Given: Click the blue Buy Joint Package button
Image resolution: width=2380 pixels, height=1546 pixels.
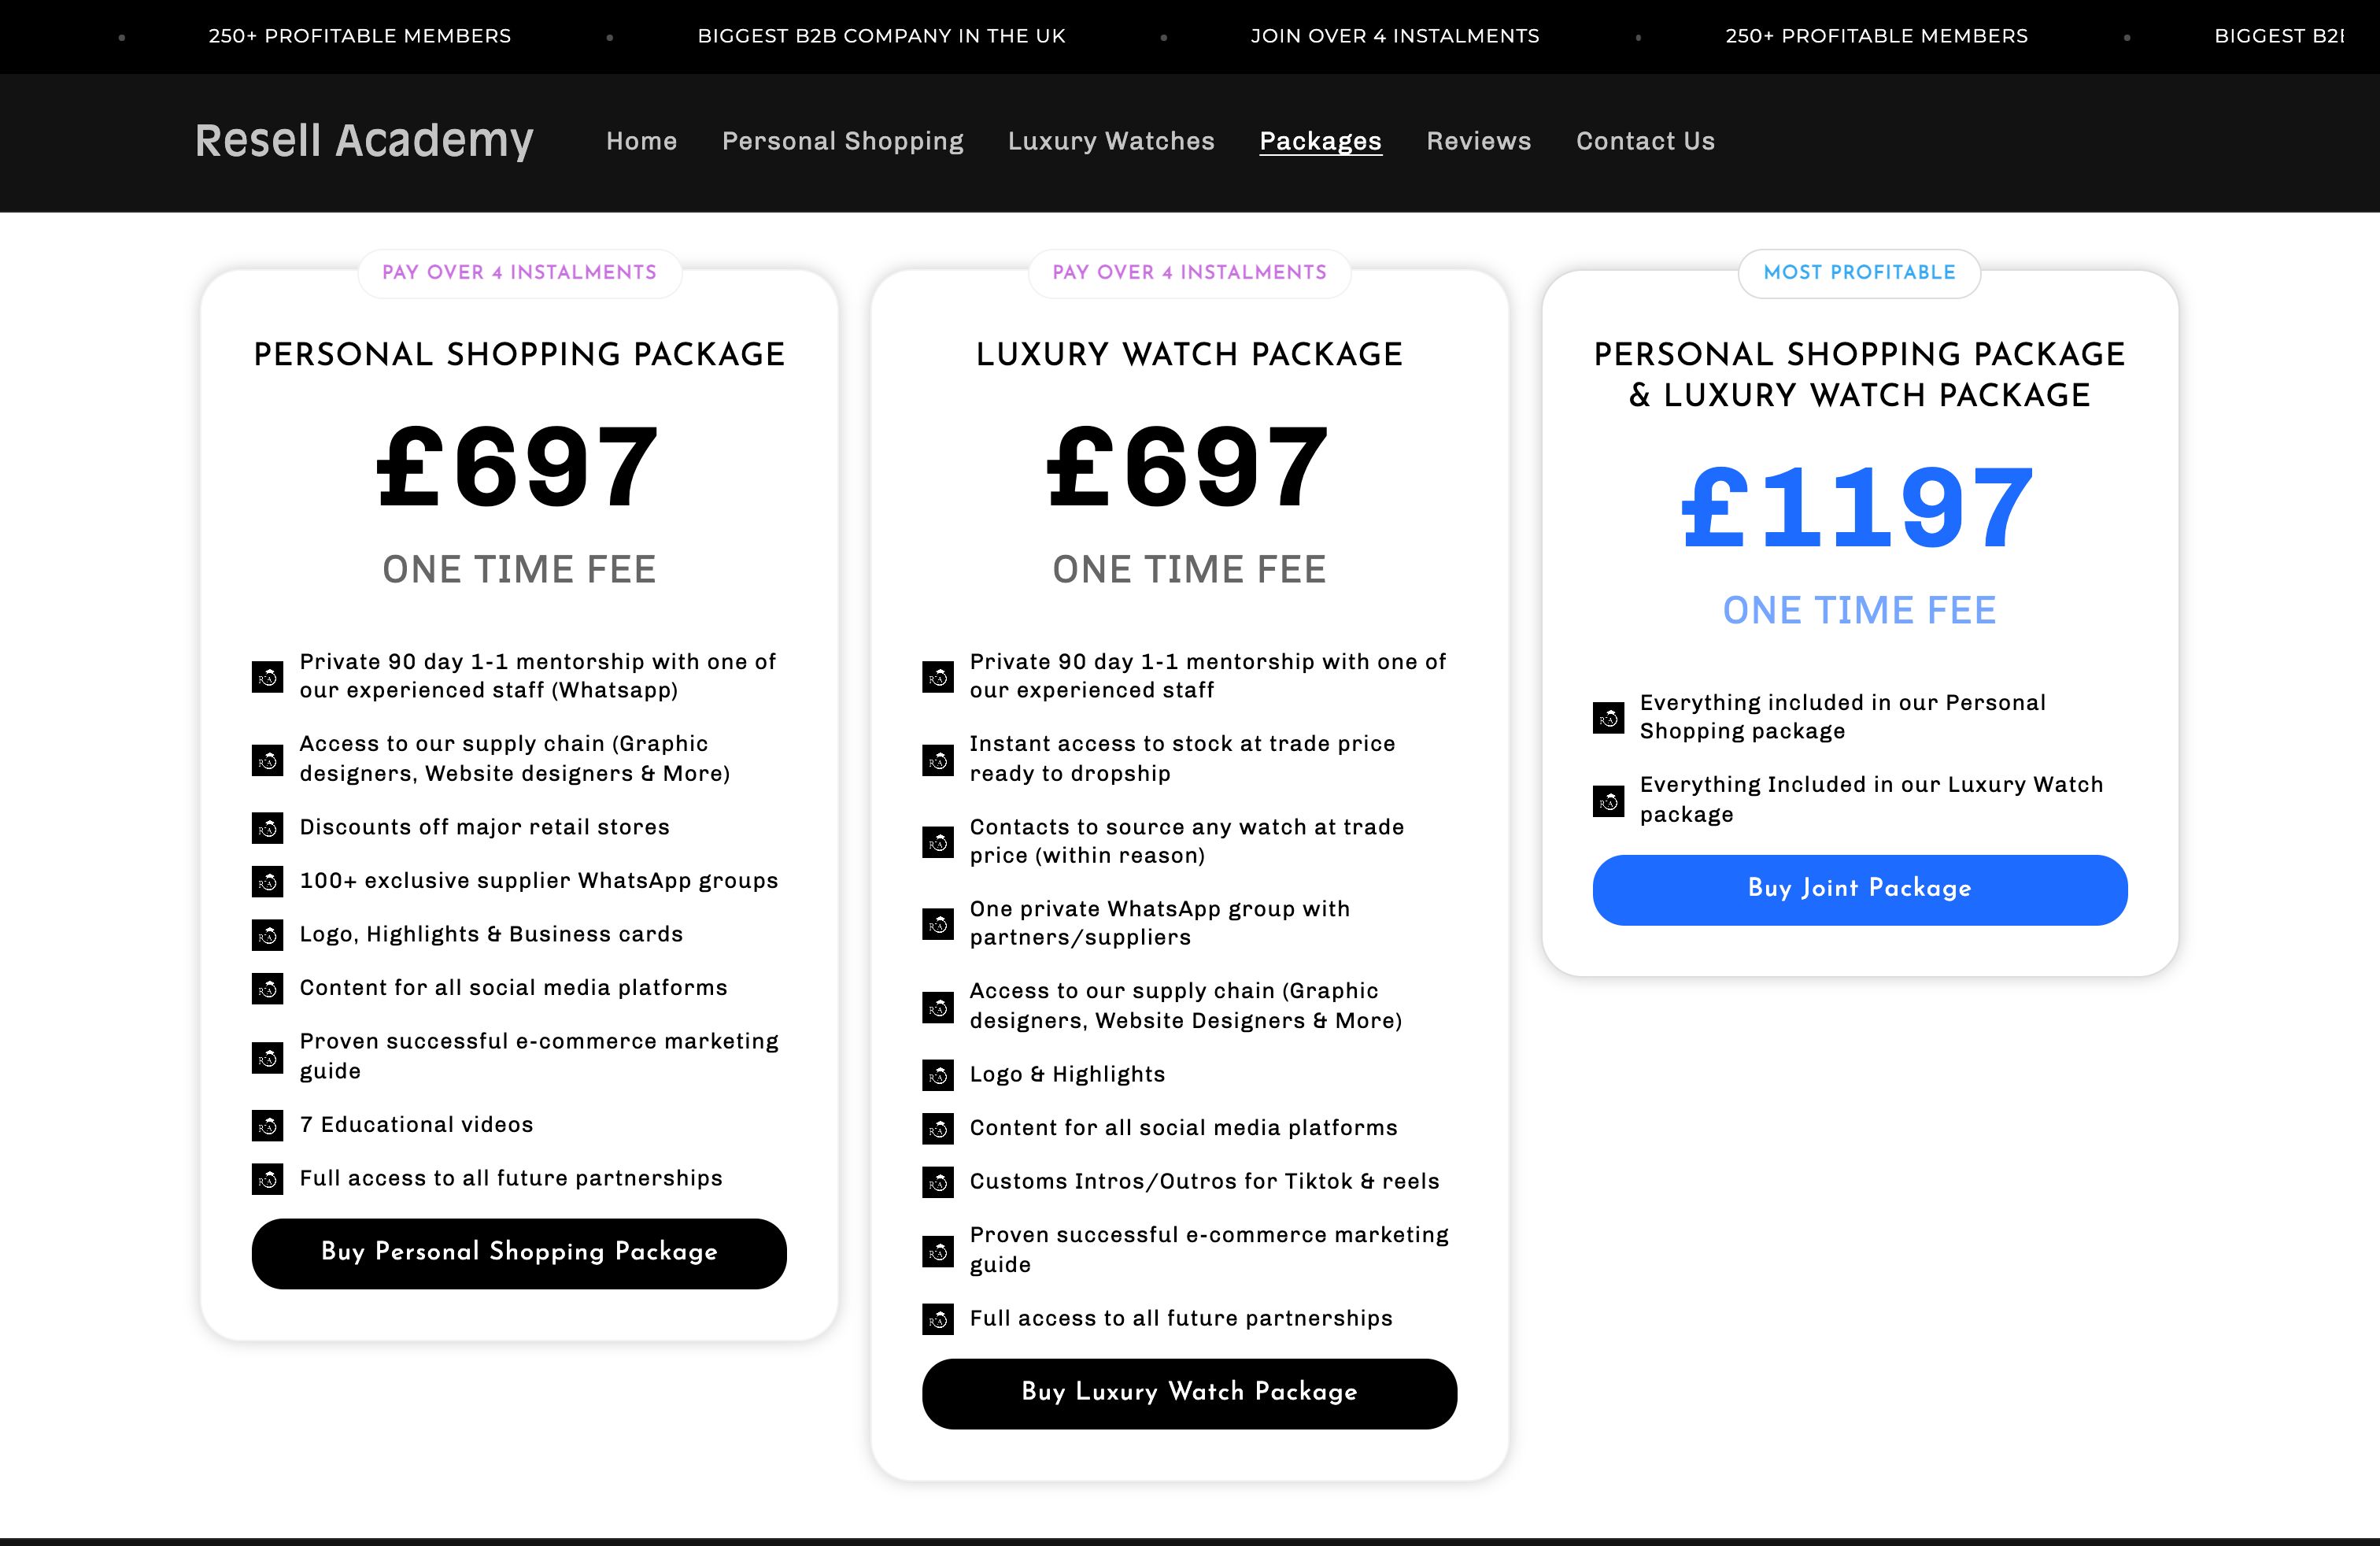Looking at the screenshot, I should pos(1859,889).
